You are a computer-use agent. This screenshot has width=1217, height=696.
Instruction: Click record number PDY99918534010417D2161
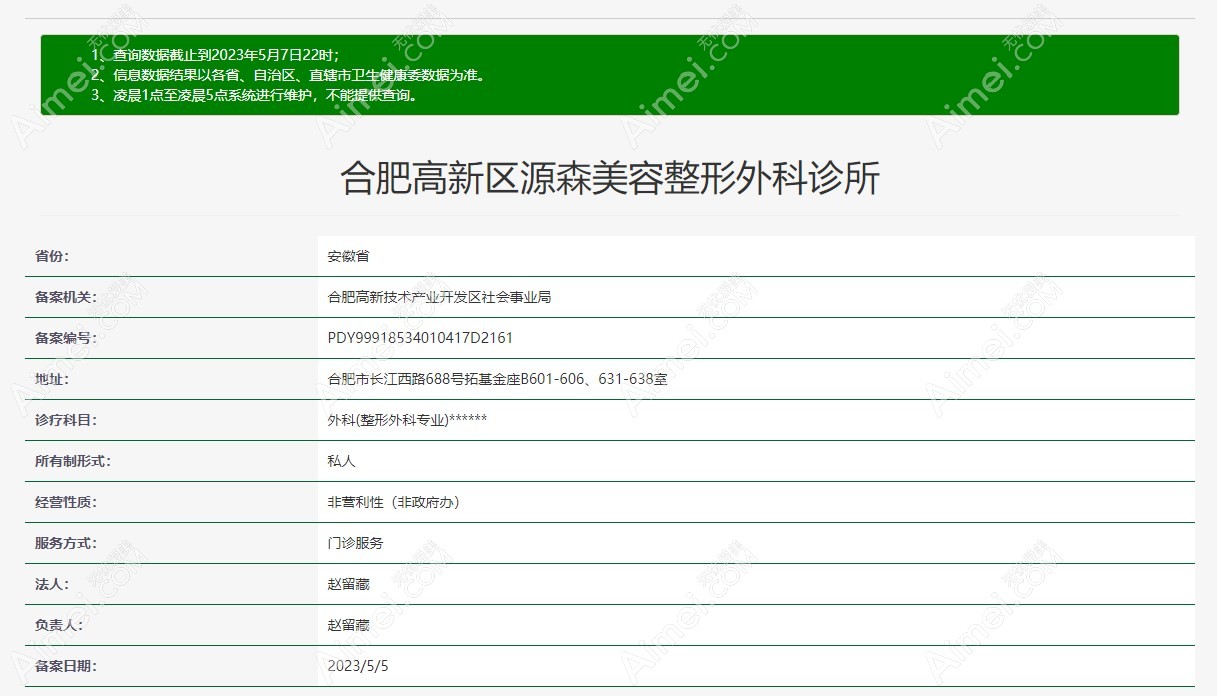coord(420,338)
